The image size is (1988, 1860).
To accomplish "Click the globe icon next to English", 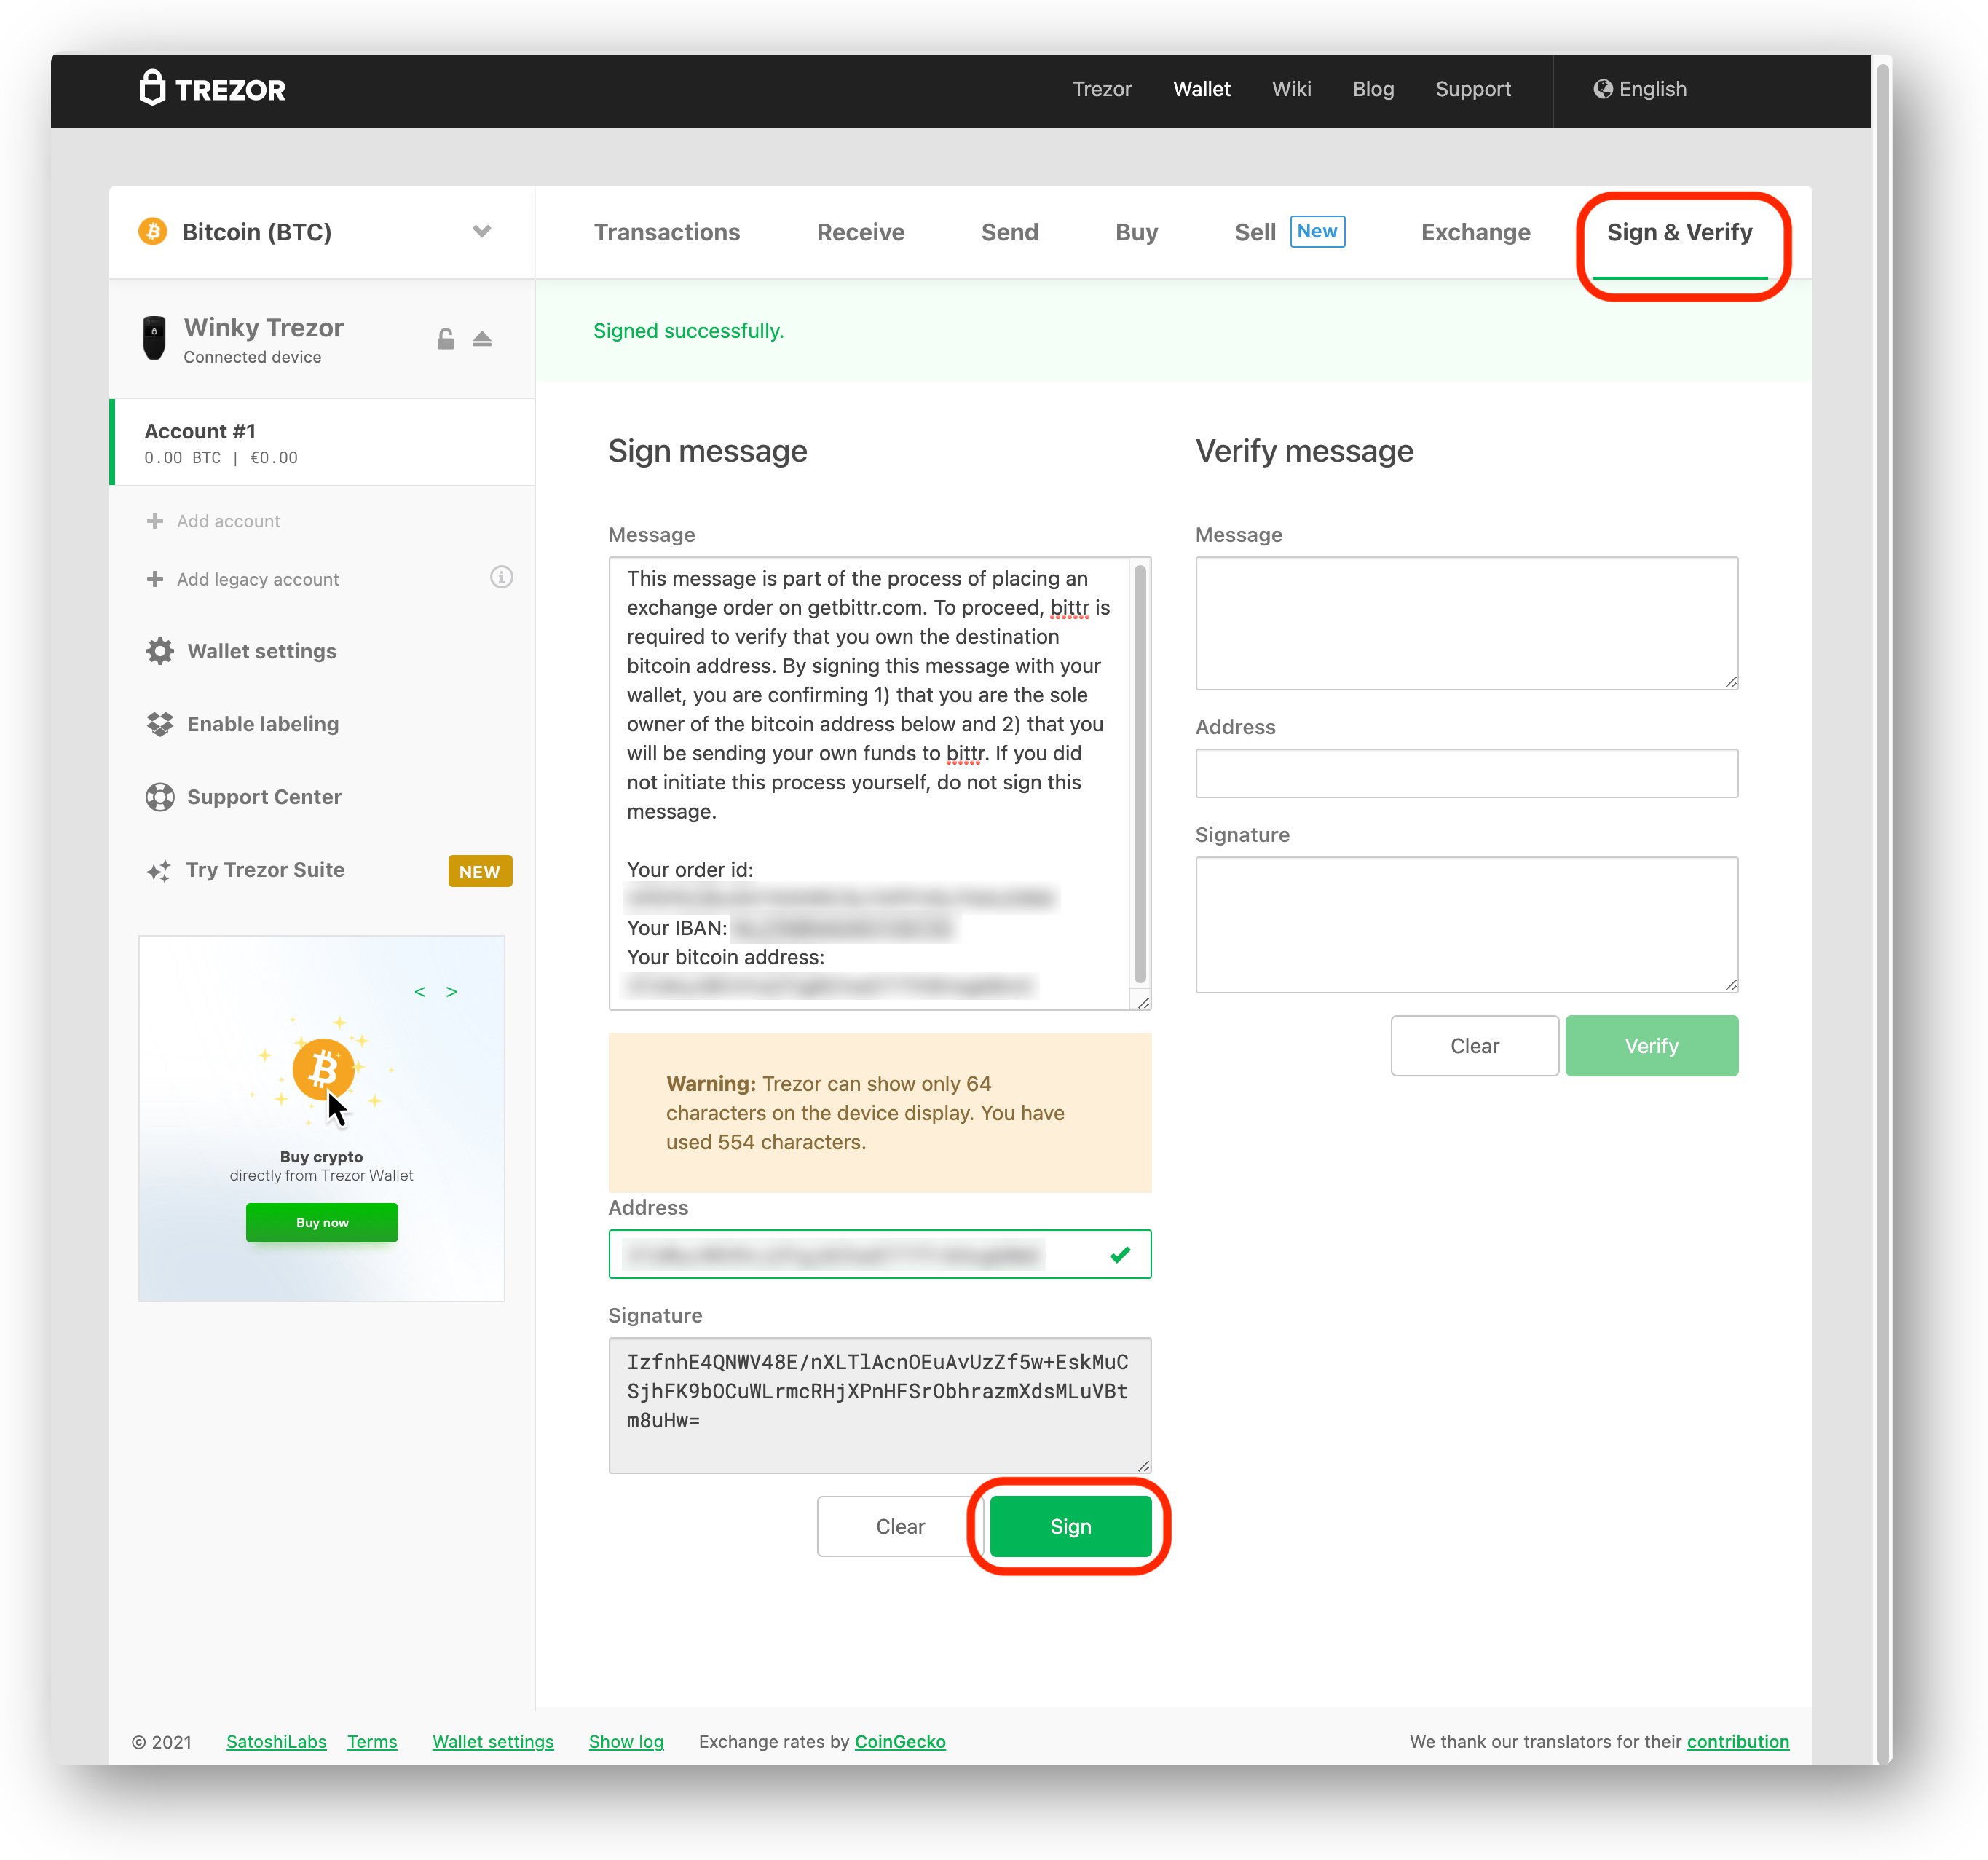I will [1602, 89].
